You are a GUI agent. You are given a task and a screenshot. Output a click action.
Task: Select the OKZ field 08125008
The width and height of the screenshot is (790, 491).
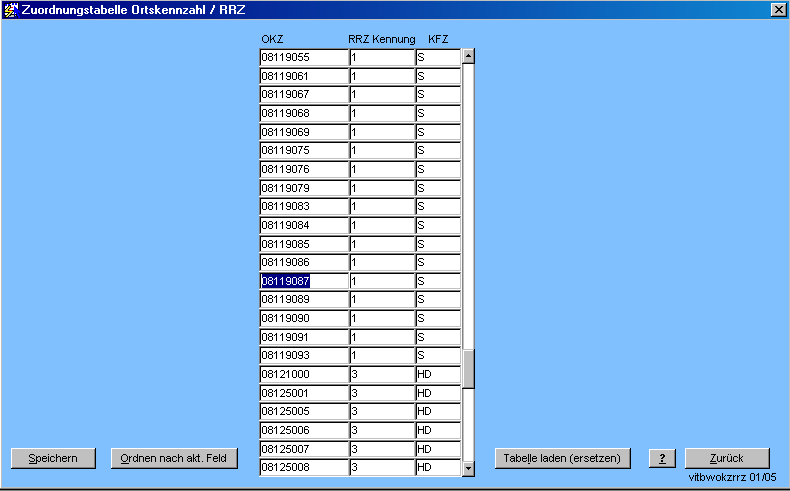tap(303, 467)
